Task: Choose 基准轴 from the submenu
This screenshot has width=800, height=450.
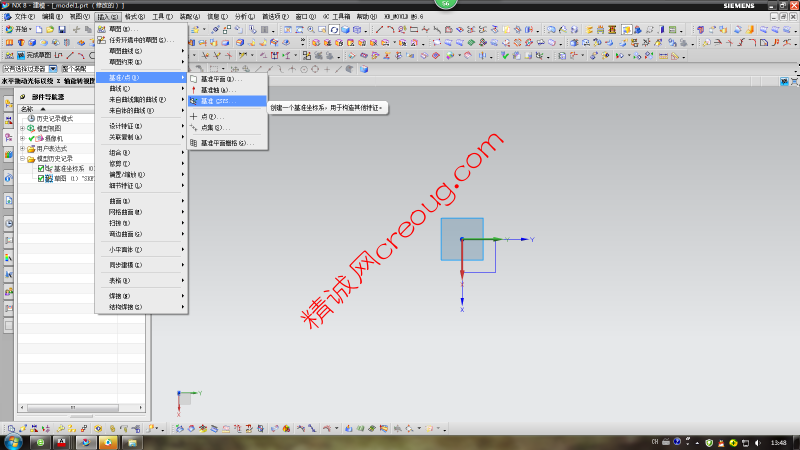Action: click(x=228, y=90)
